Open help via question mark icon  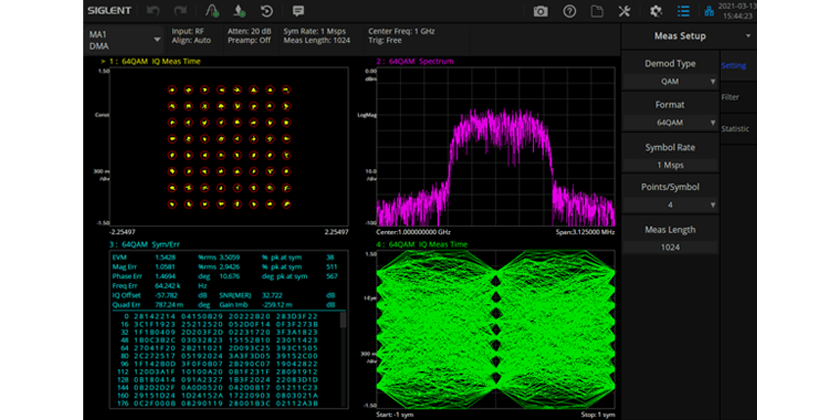click(569, 11)
